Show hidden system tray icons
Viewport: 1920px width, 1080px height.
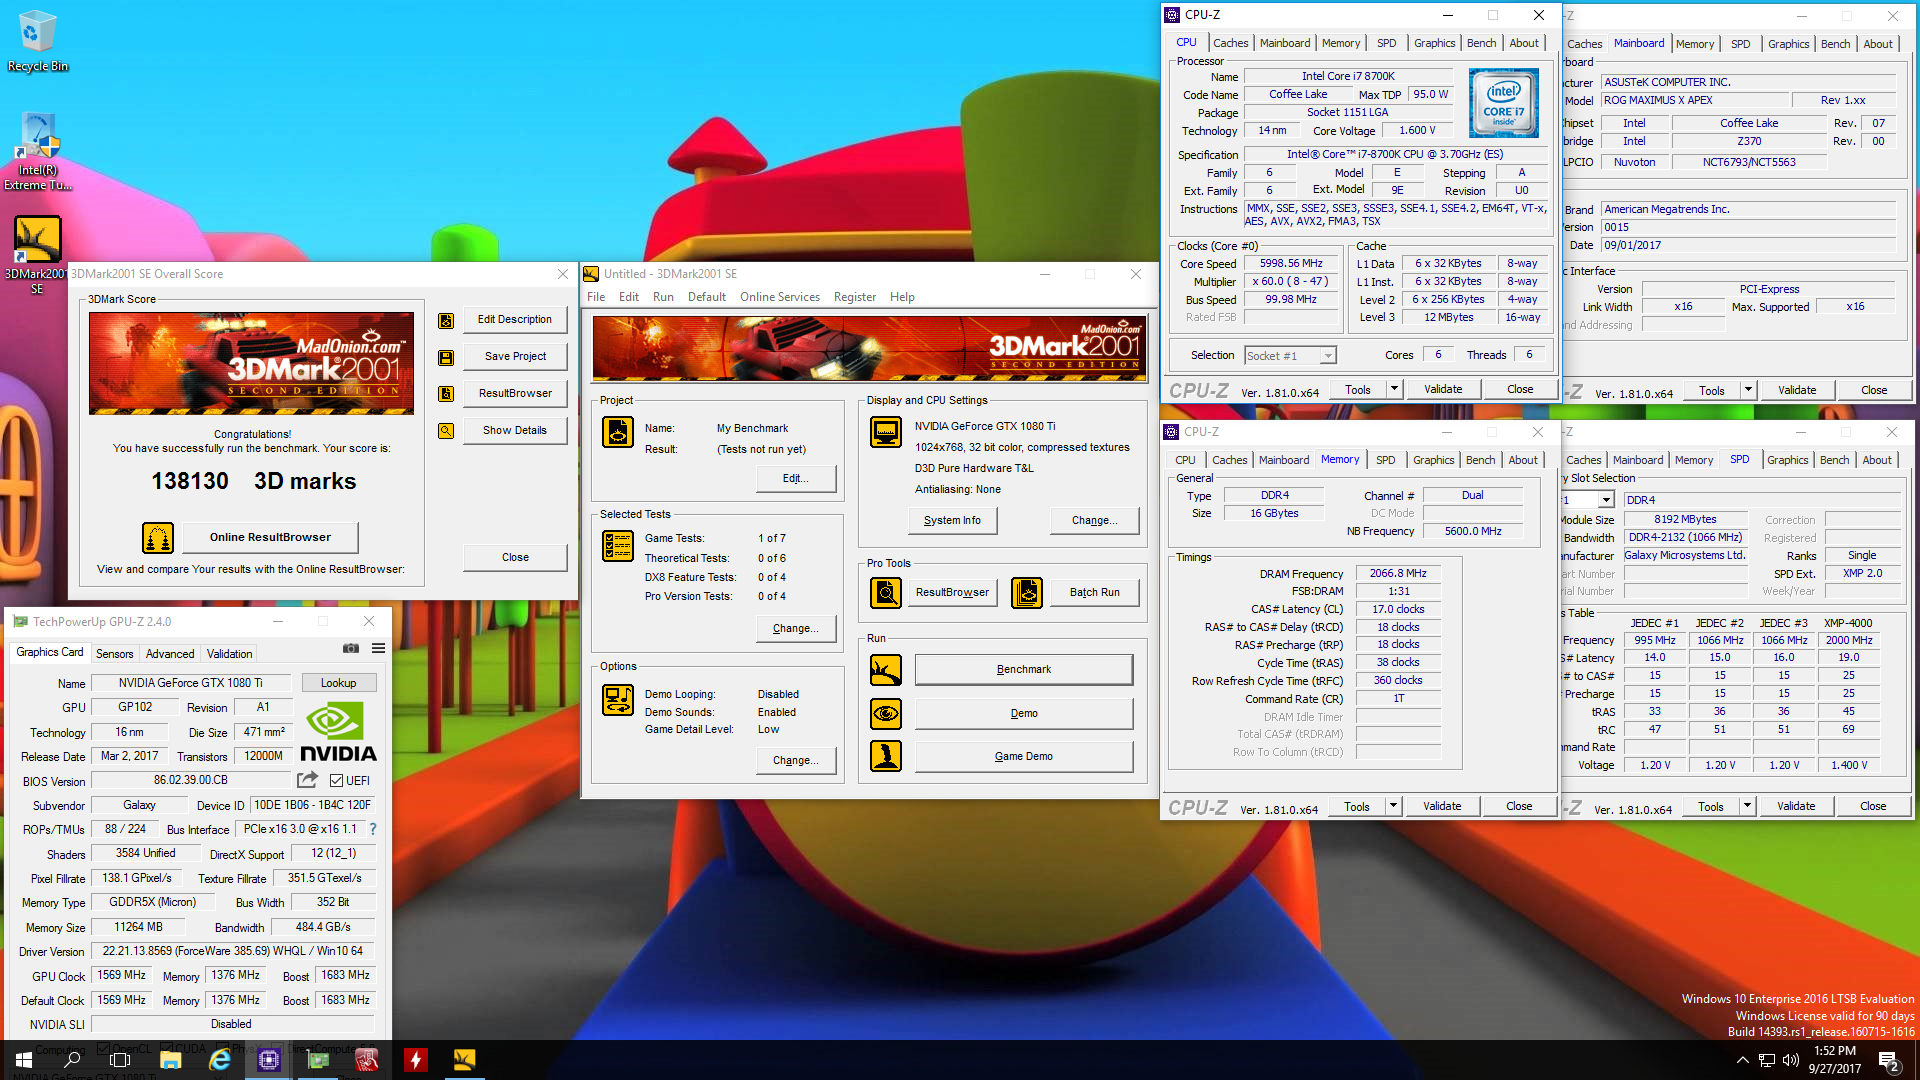pos(1742,1060)
